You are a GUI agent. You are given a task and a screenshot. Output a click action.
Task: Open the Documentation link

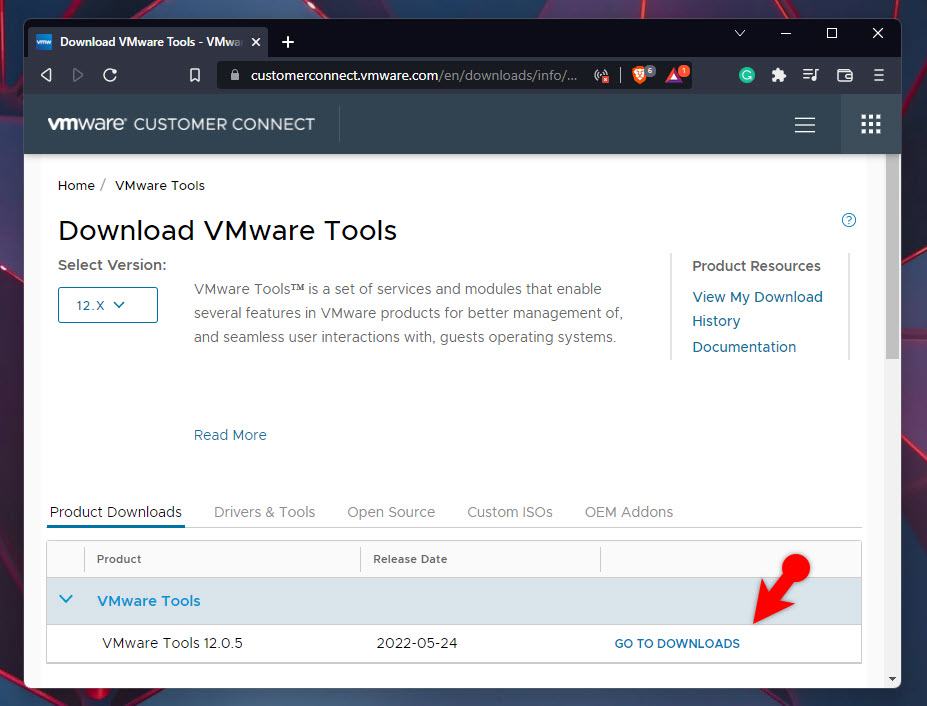coord(744,347)
